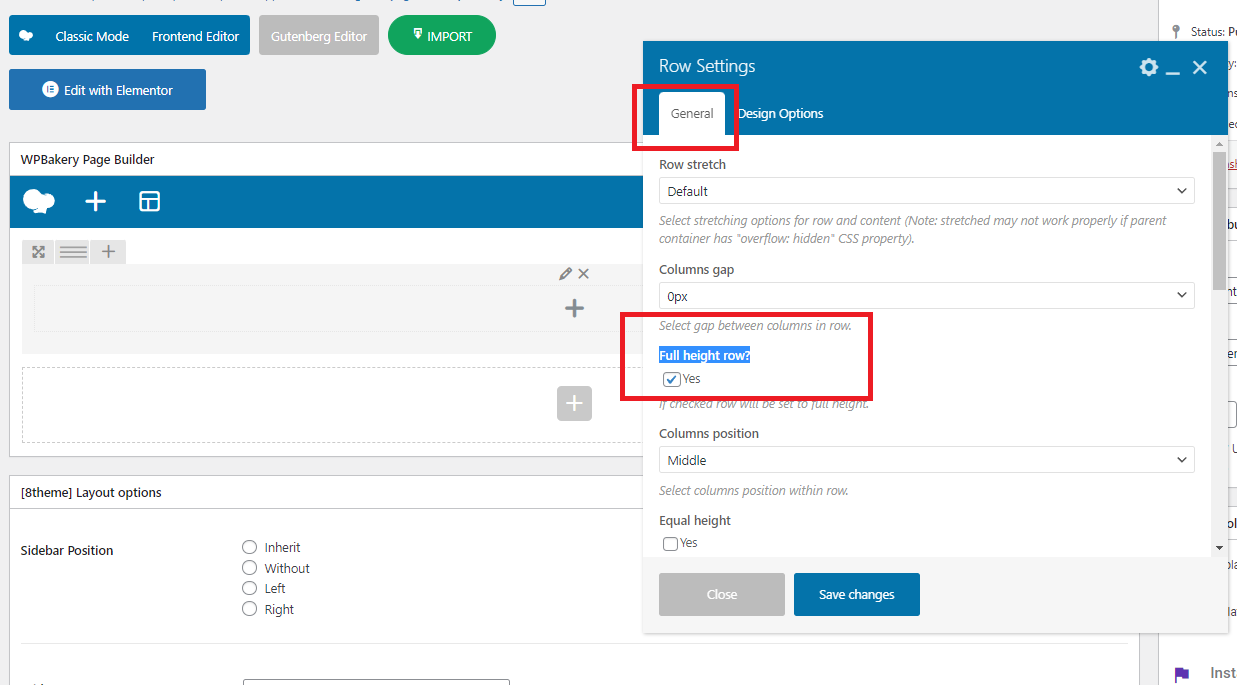Click the row layout lines handle
Viewport: 1237px width, 685px height.
tap(73, 252)
